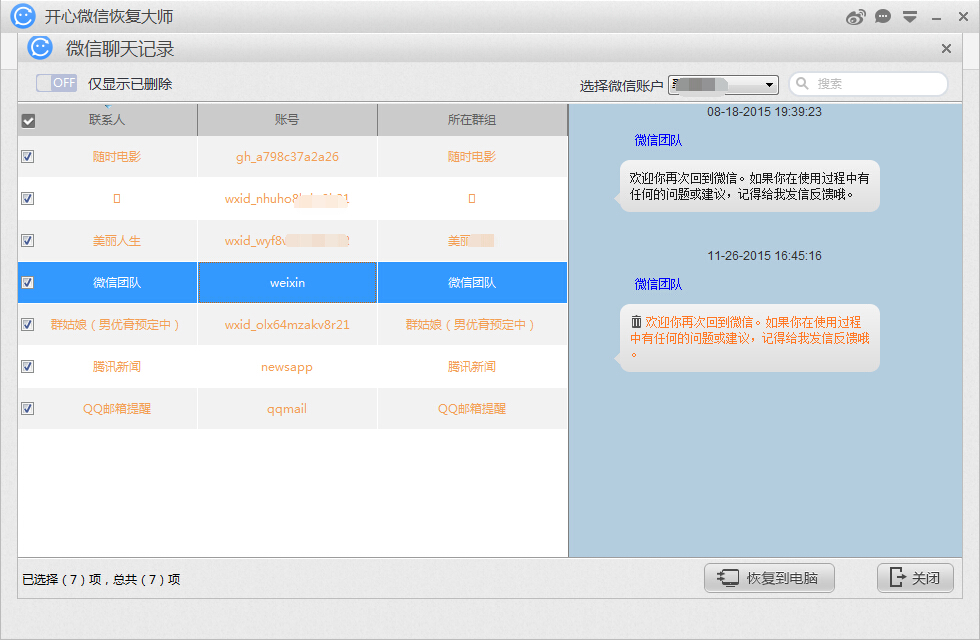Click 微信团队 sender of 08-18-2015 message
The height and width of the screenshot is (640, 980).
pos(658,140)
